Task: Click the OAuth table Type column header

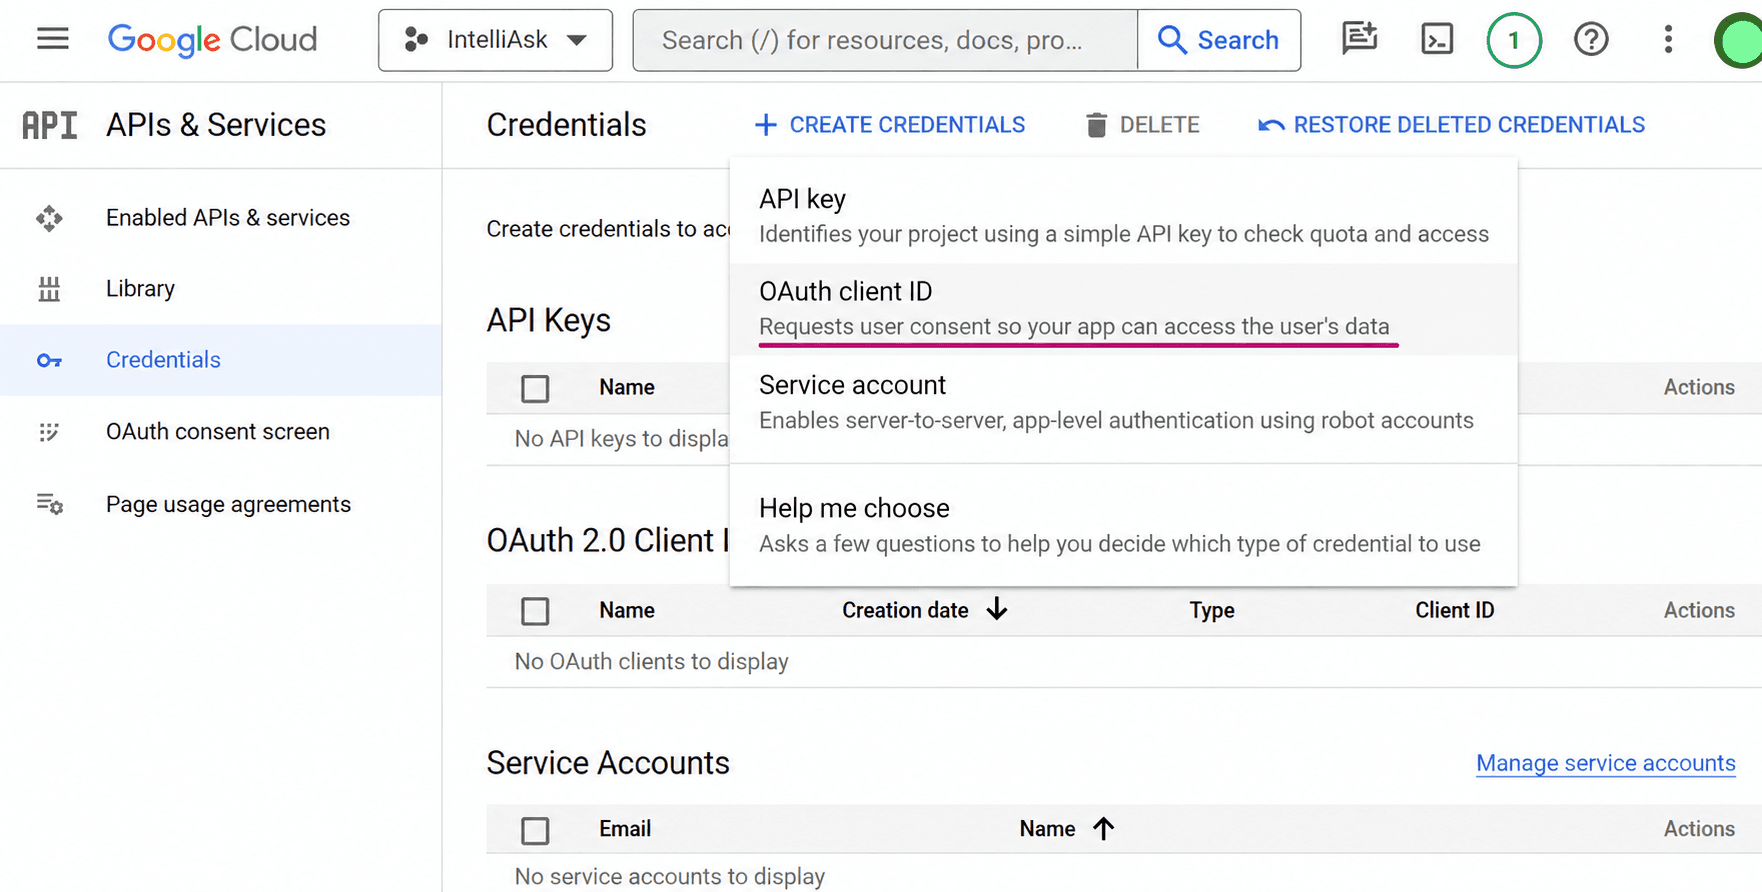Action: (1212, 610)
